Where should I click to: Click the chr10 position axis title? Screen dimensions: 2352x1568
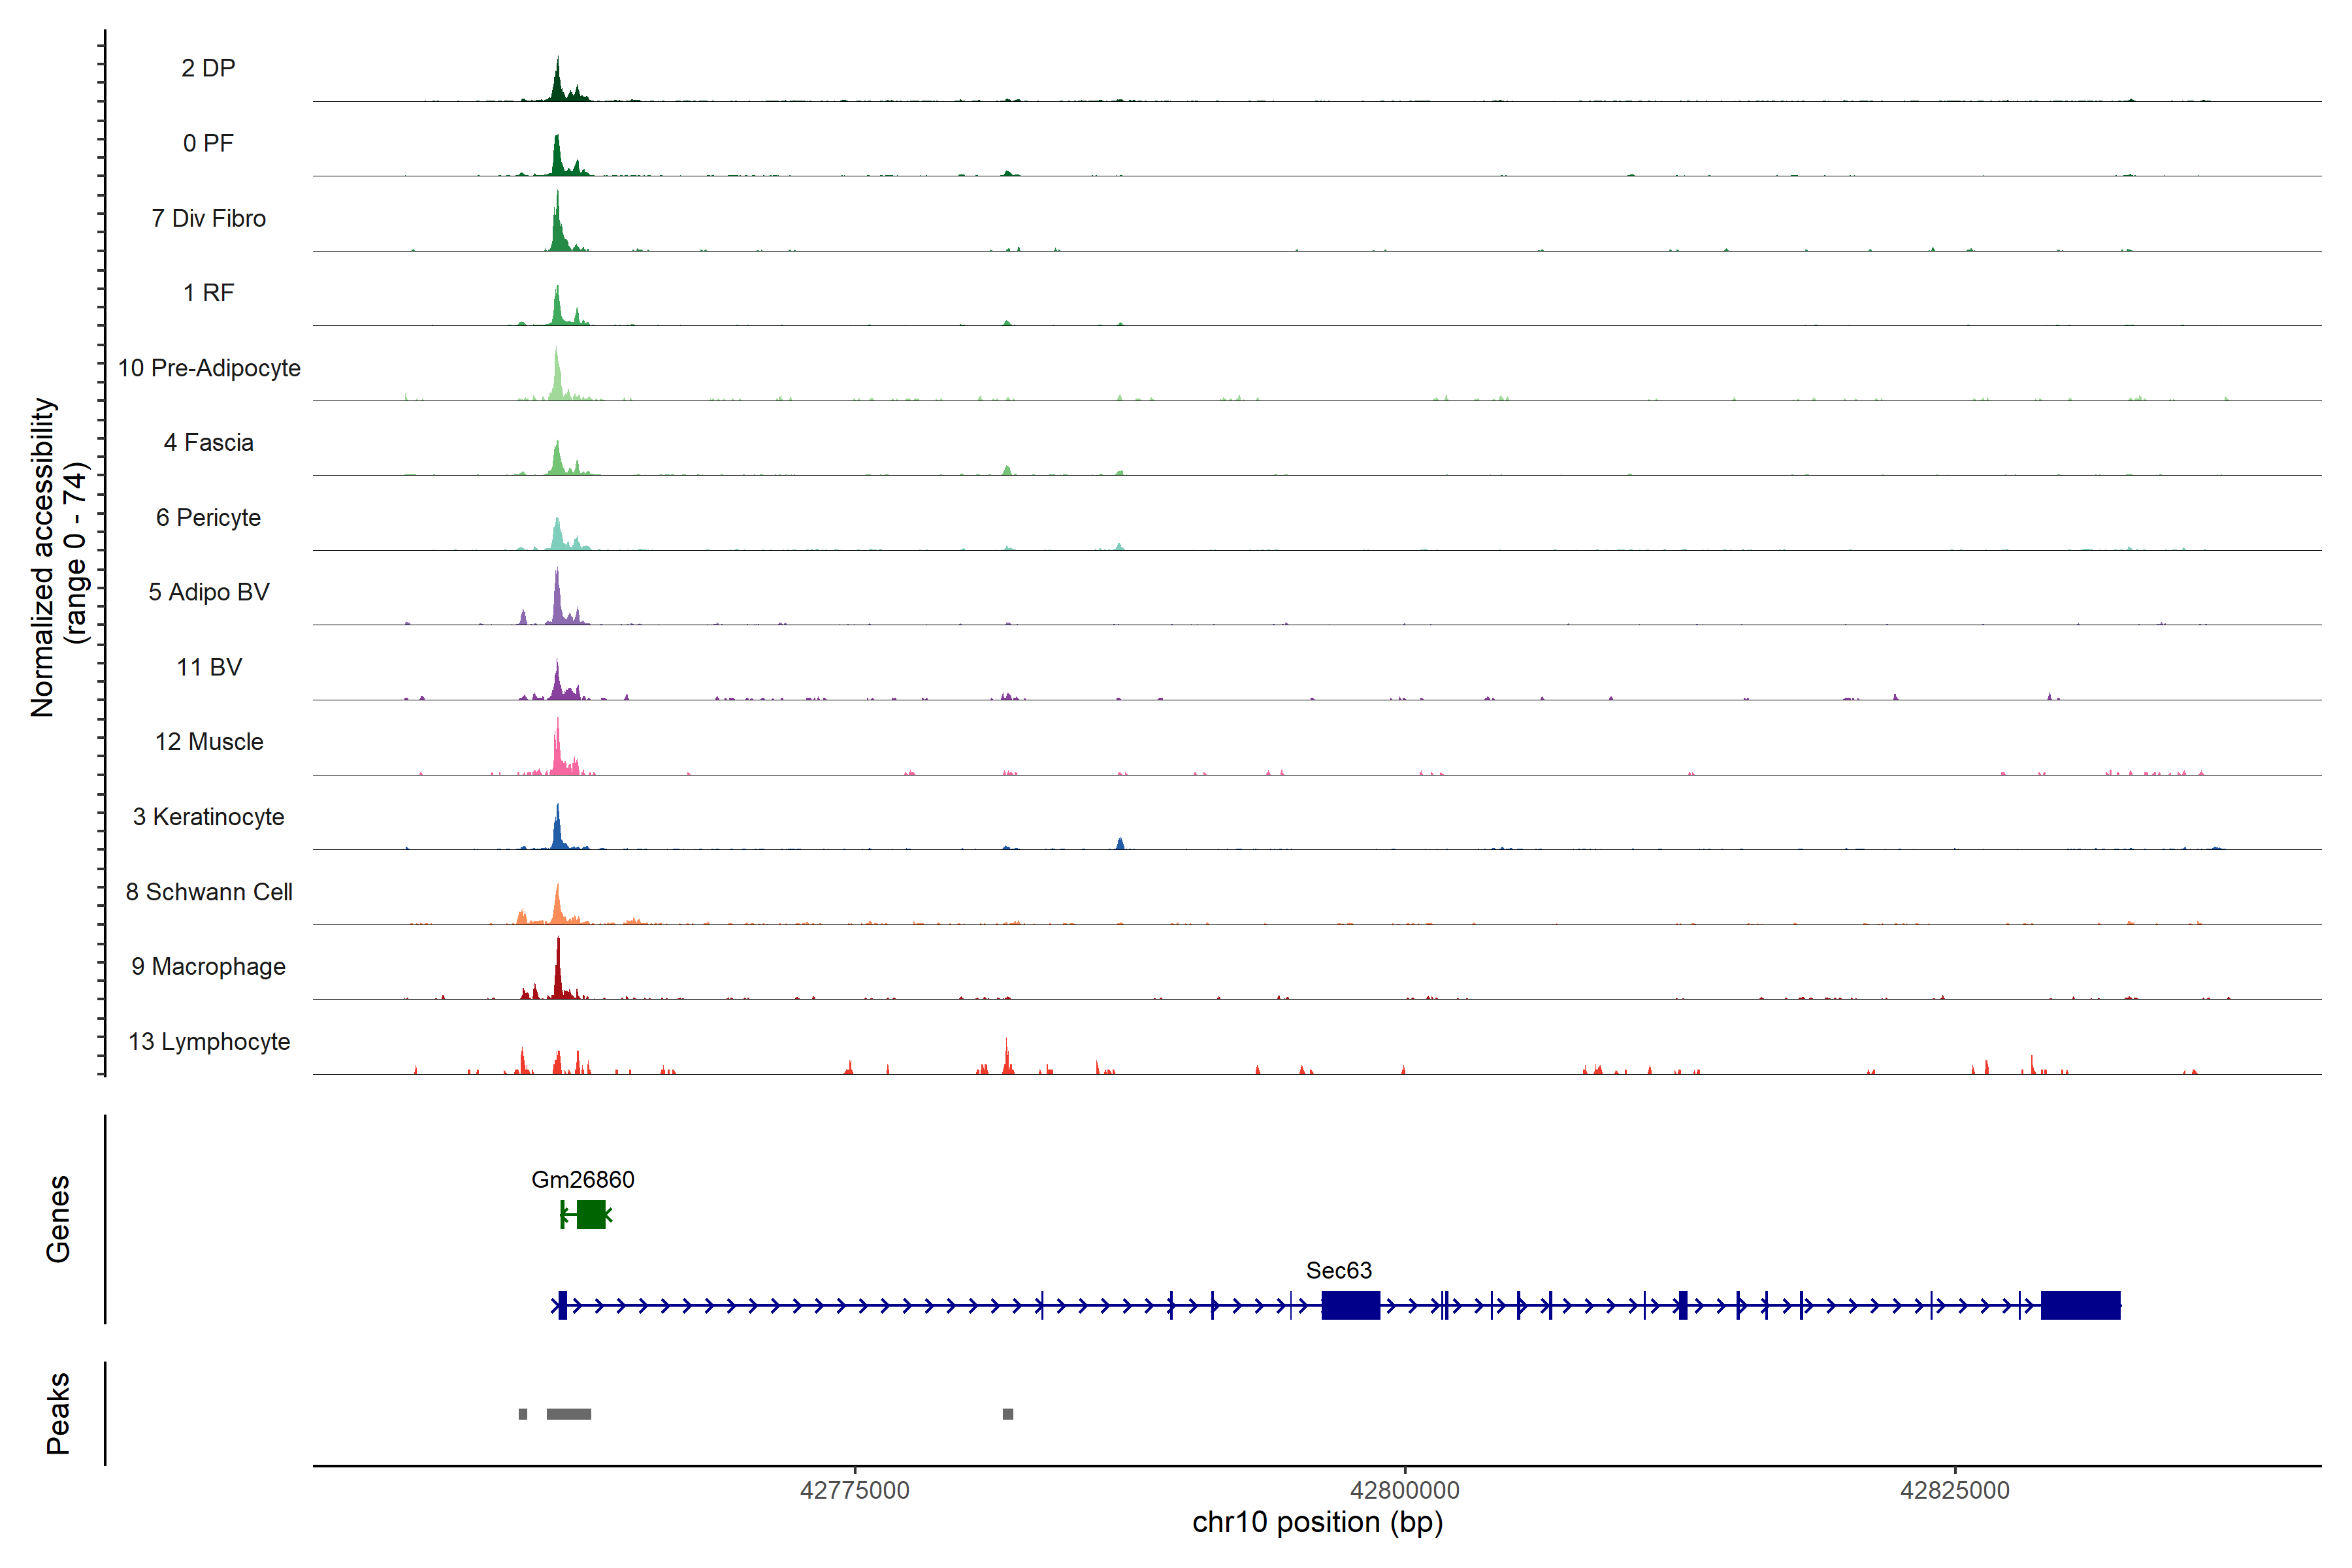pyautogui.click(x=1317, y=1522)
